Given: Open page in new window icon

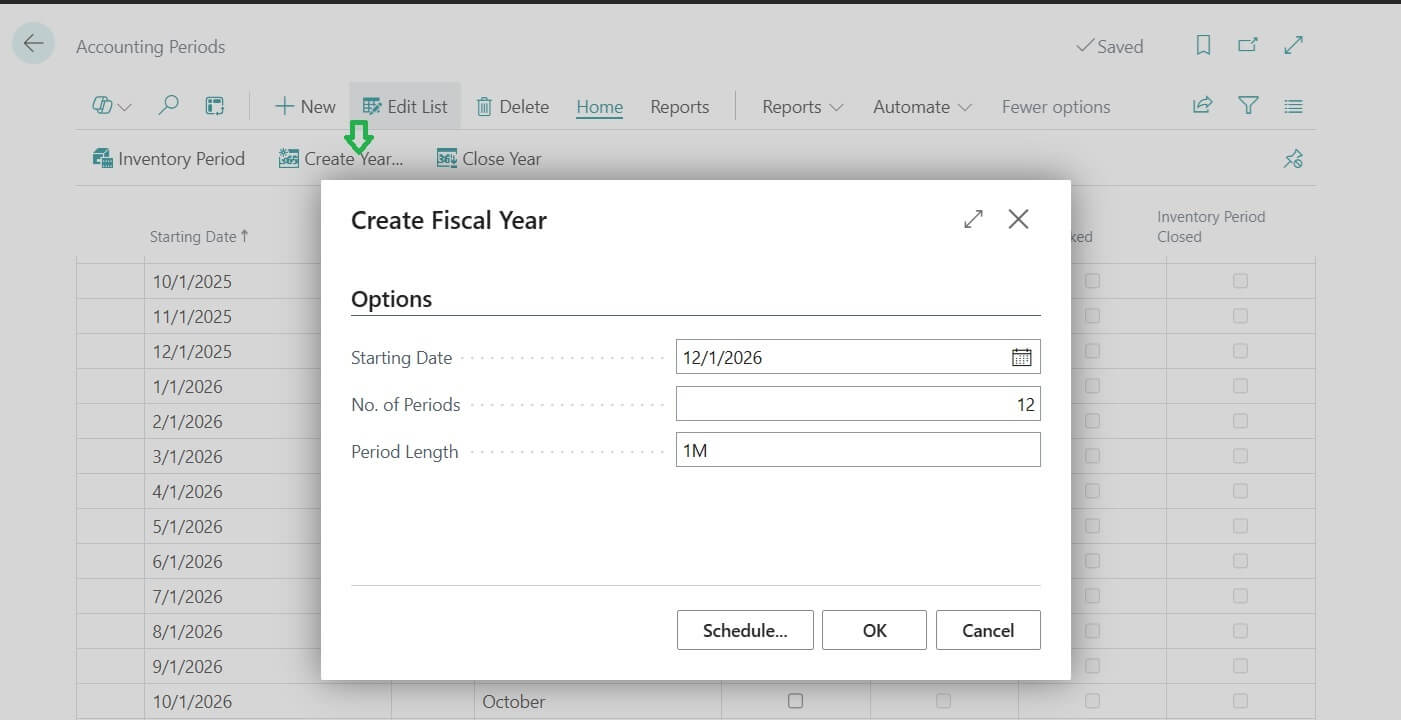Looking at the screenshot, I should pos(1248,45).
